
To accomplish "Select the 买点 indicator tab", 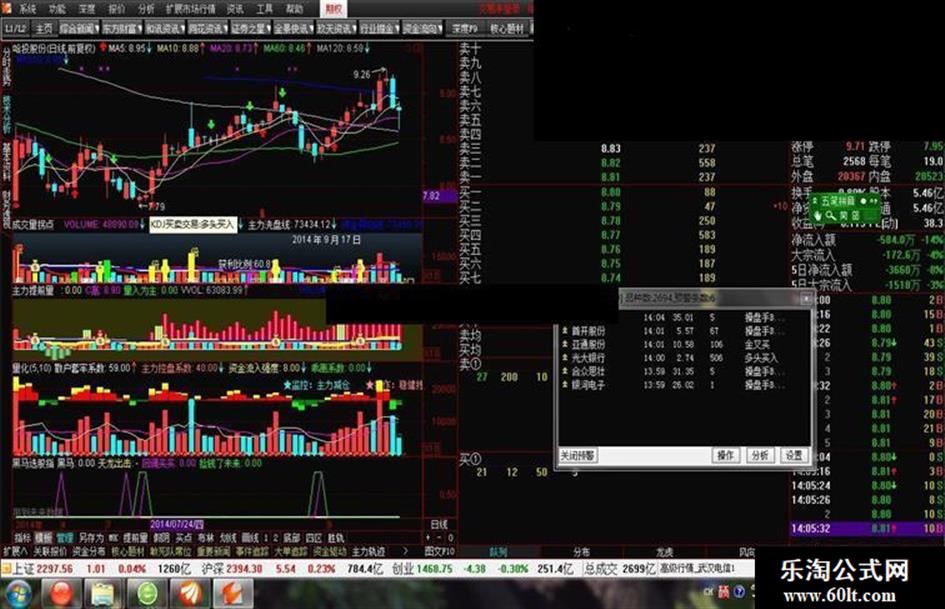I will (184, 537).
